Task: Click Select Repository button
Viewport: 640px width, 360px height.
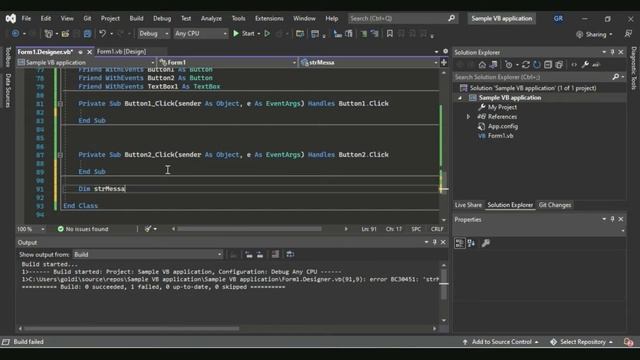Action: (x=582, y=342)
